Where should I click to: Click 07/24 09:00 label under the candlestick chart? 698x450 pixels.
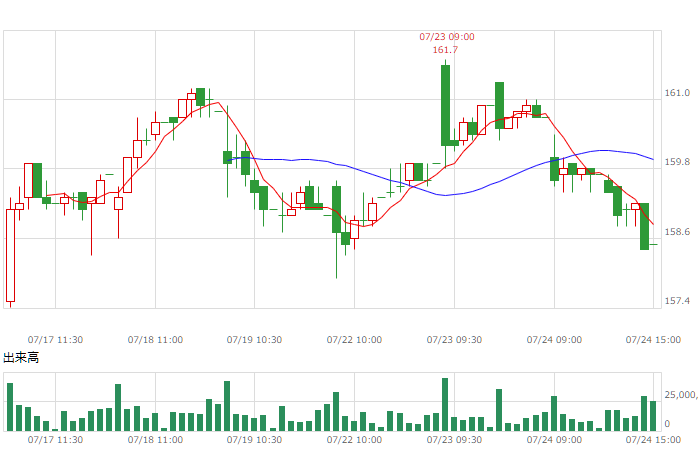[x=554, y=340]
